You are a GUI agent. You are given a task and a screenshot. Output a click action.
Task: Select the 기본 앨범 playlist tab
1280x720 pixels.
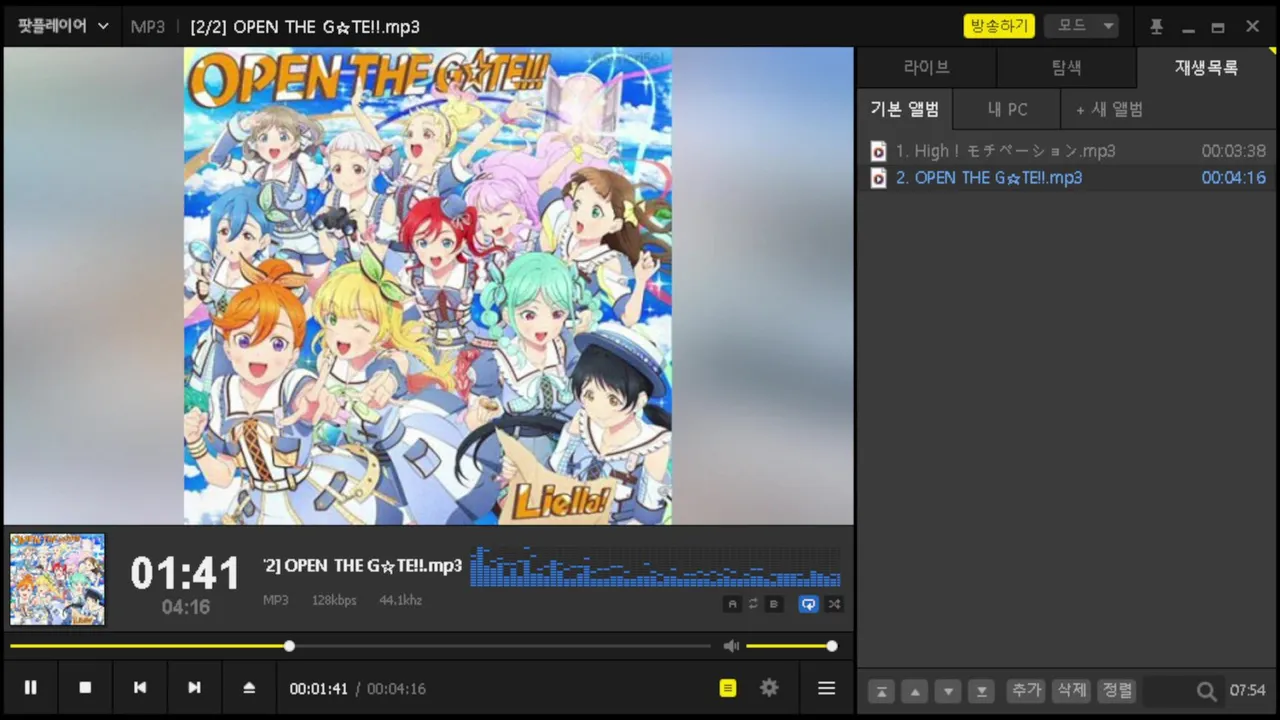tap(905, 109)
